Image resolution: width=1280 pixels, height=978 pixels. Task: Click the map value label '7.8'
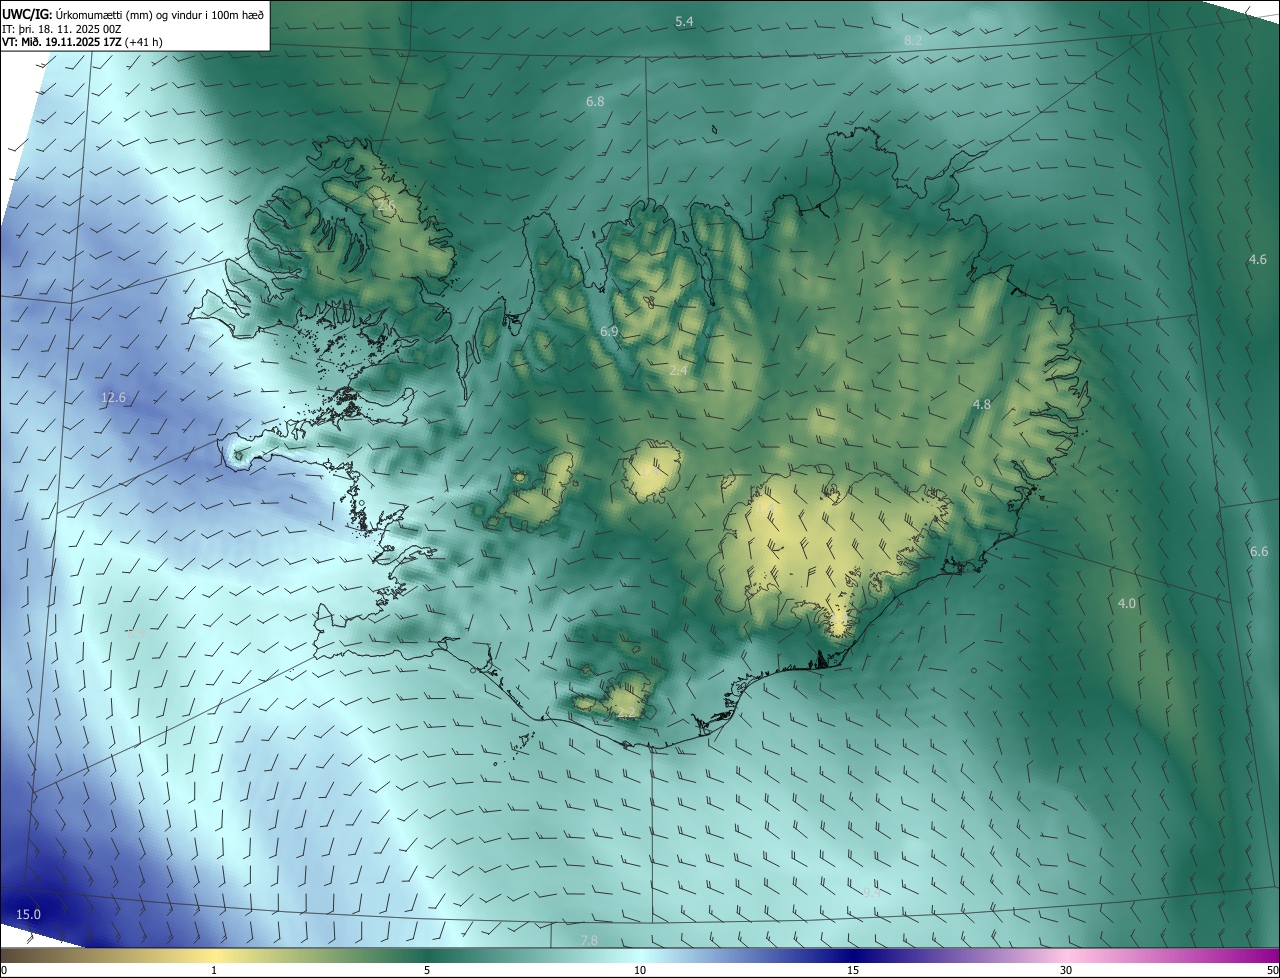(x=589, y=940)
